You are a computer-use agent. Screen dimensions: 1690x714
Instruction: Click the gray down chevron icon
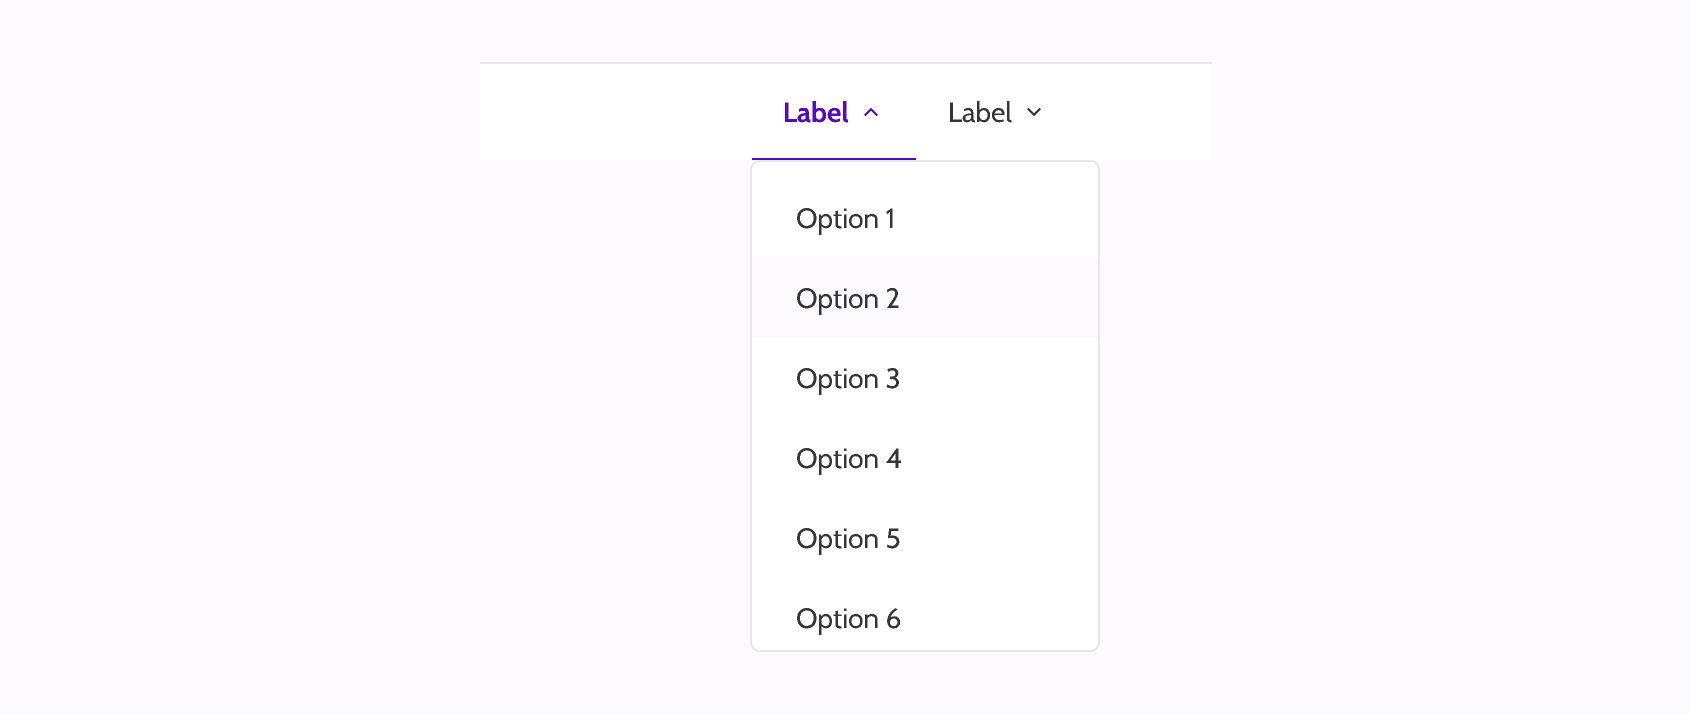1034,113
